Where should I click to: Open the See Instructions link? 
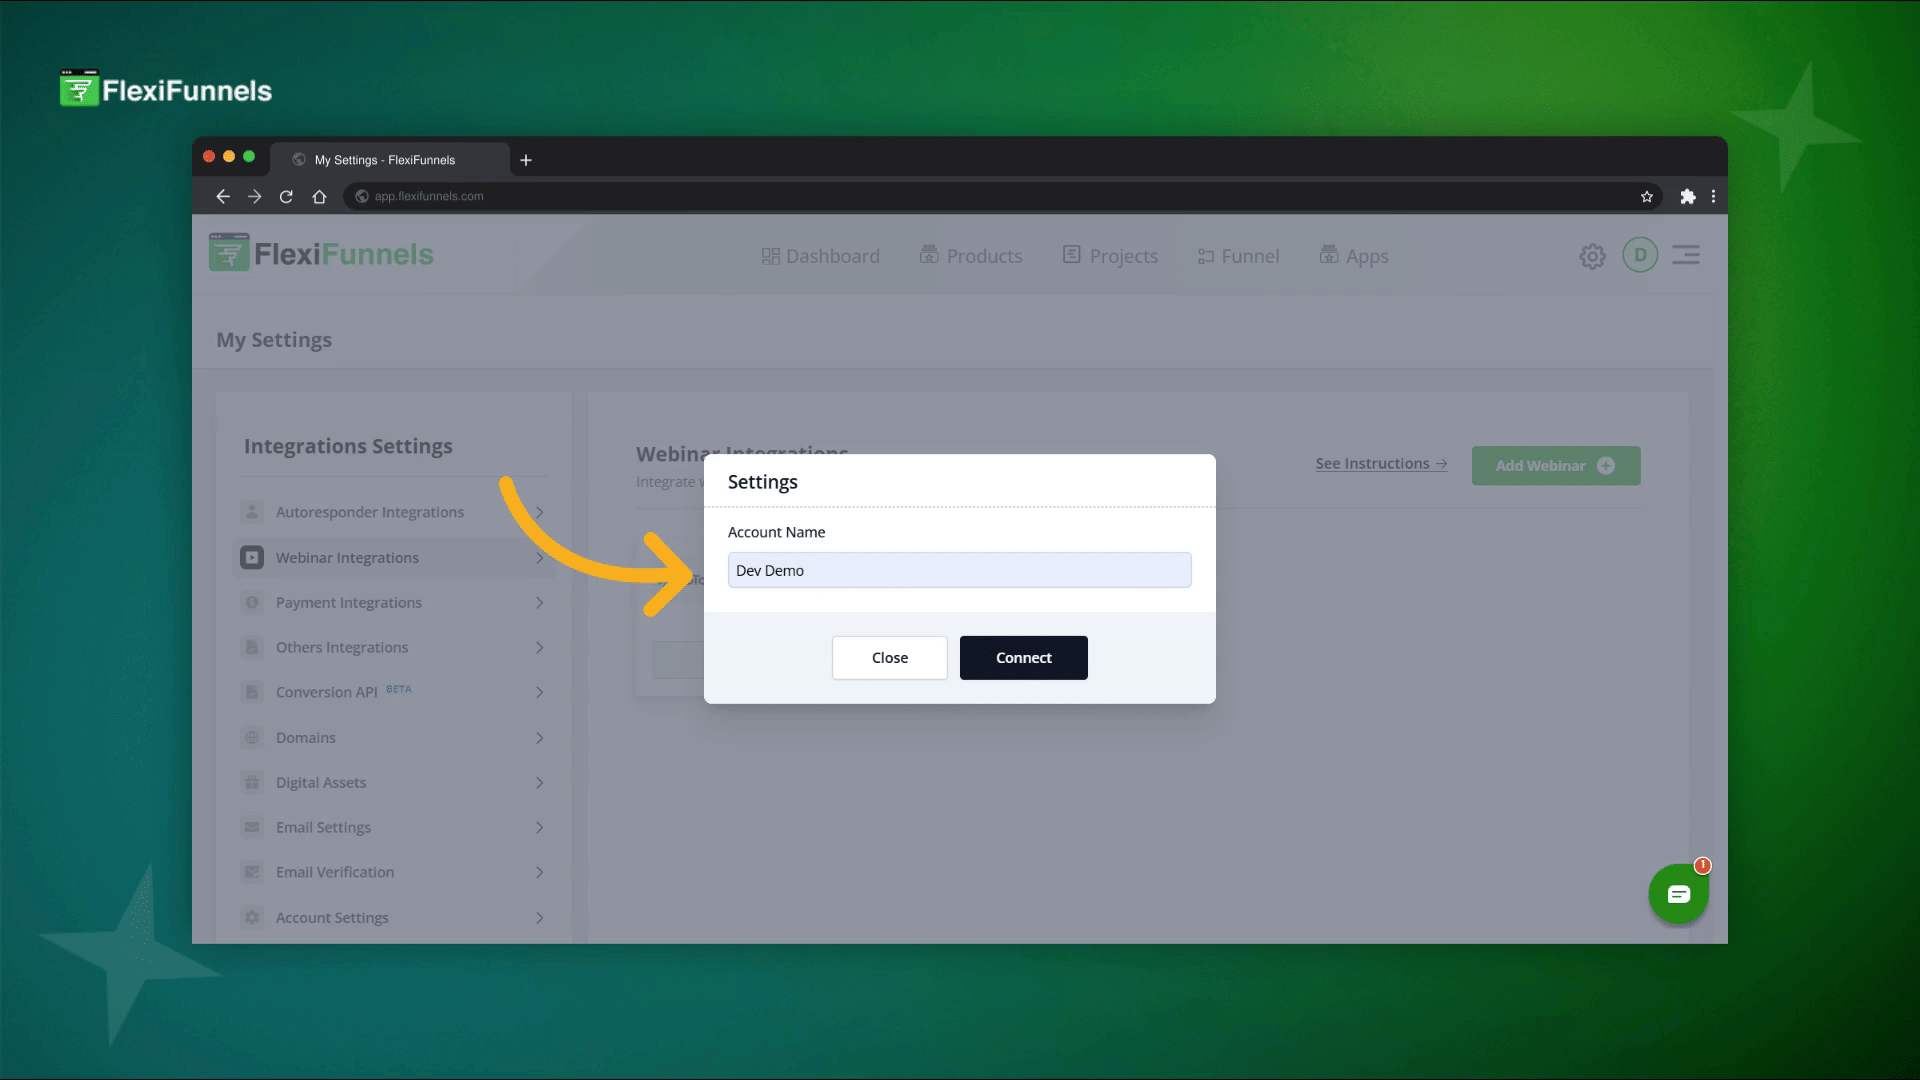coord(1381,464)
